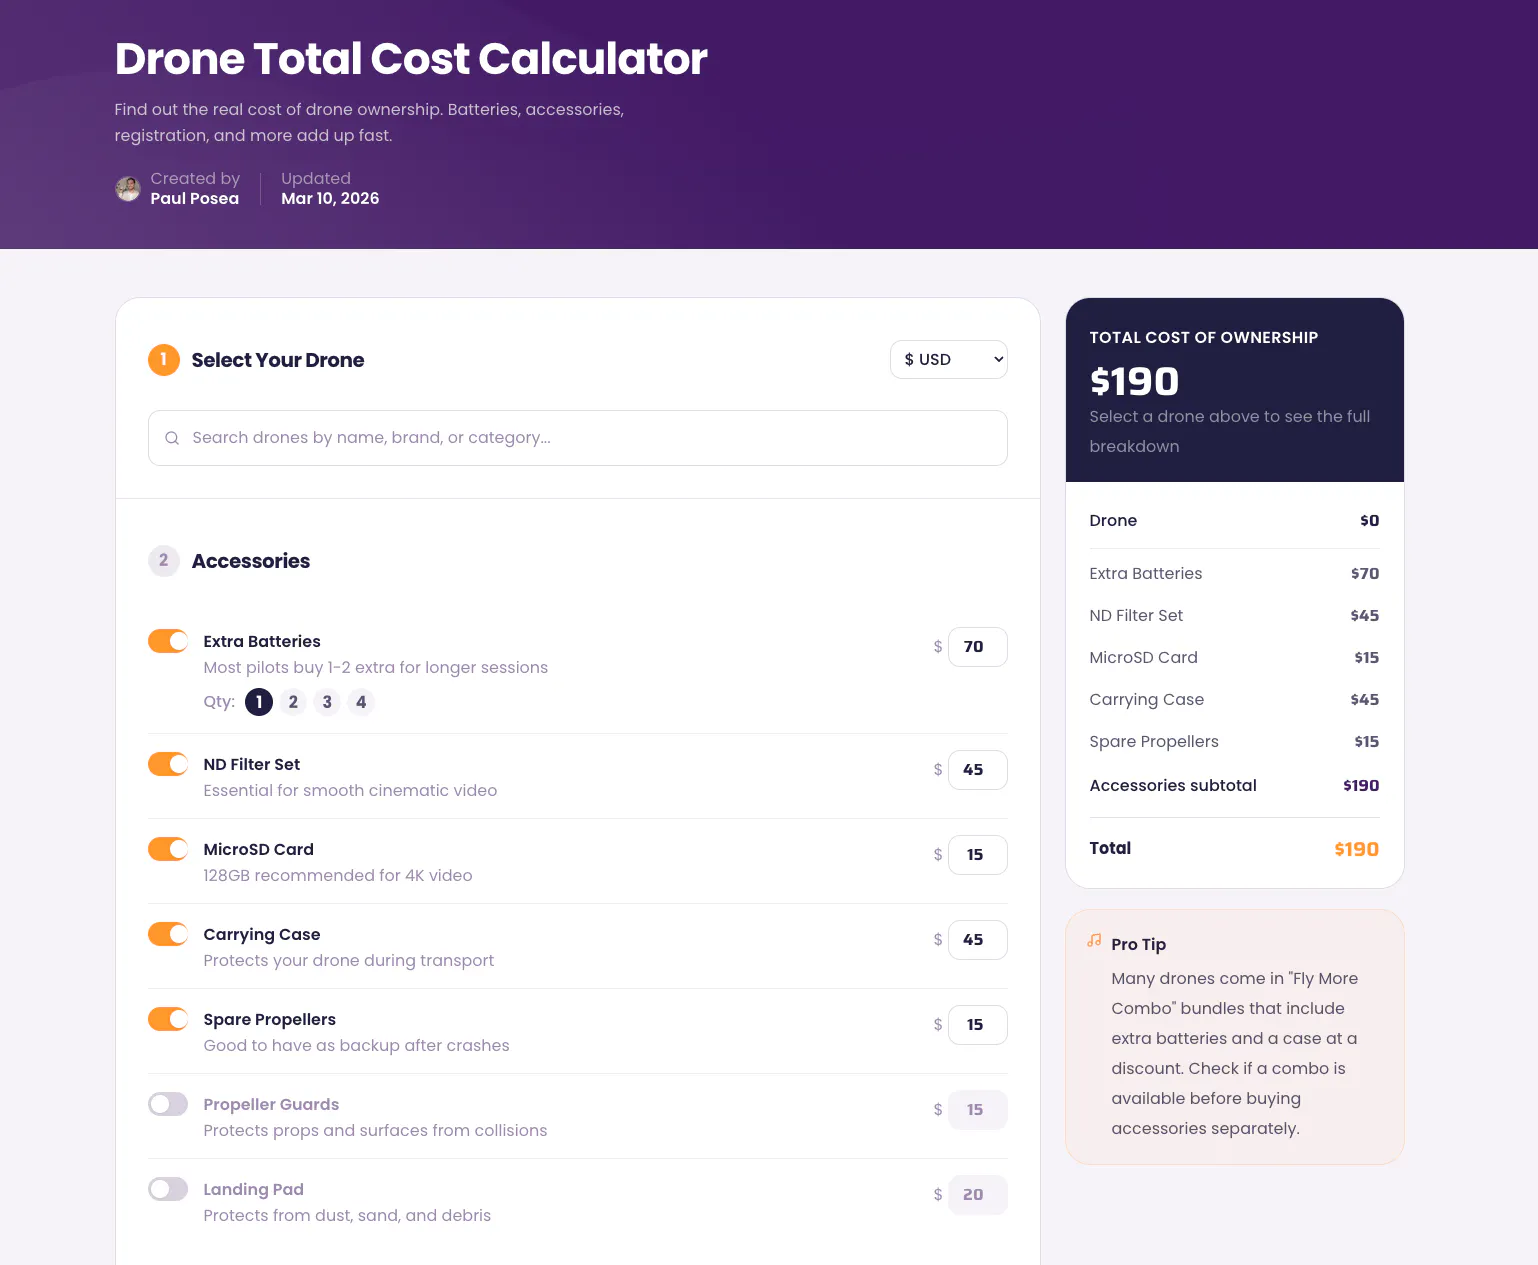Click the Extra Batteries price field
Screen dimensions: 1538x1265
point(978,647)
